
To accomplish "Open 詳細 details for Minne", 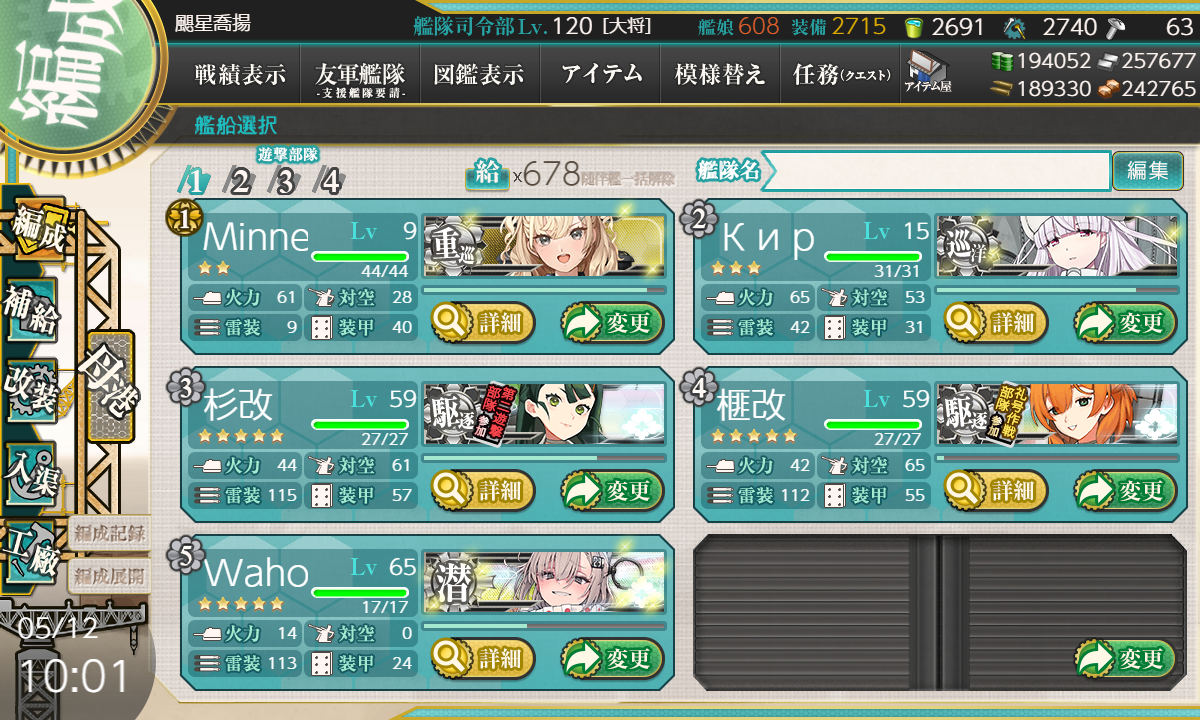I will (483, 322).
